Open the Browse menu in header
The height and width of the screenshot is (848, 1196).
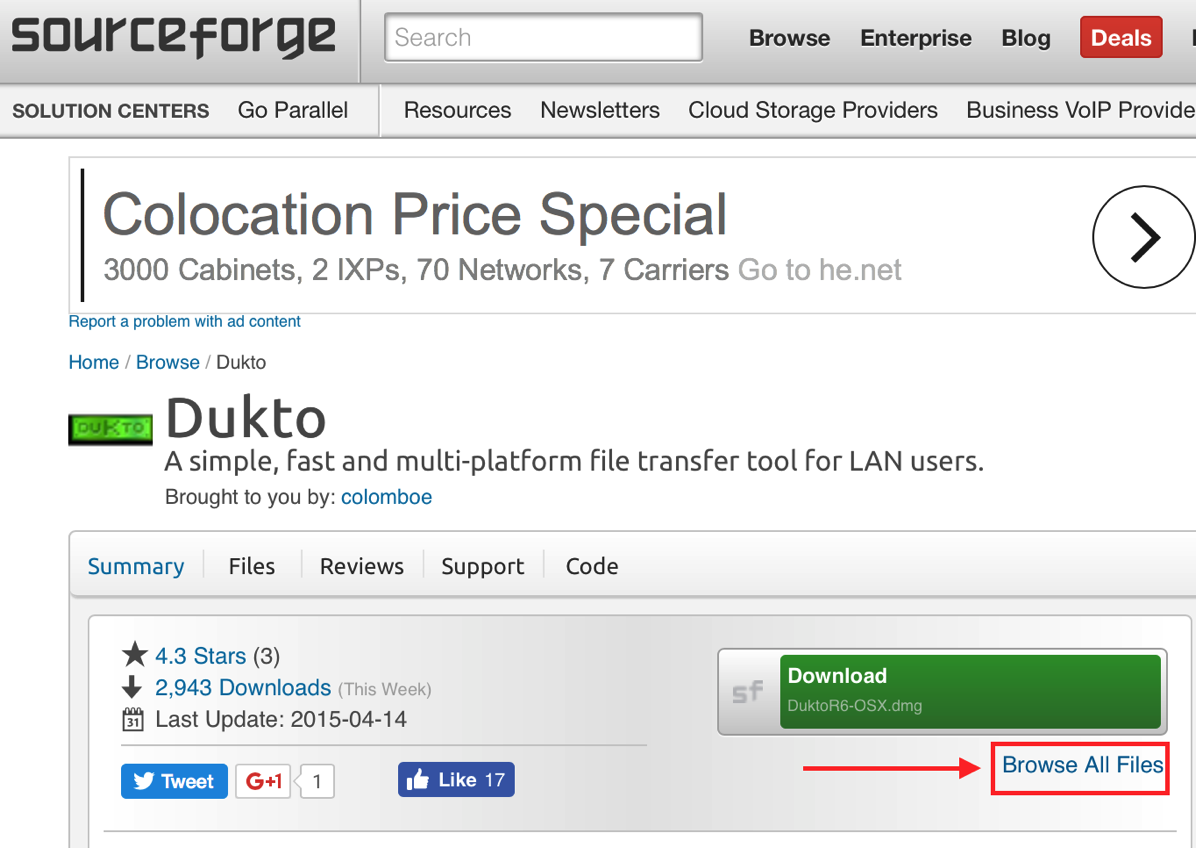click(x=789, y=38)
